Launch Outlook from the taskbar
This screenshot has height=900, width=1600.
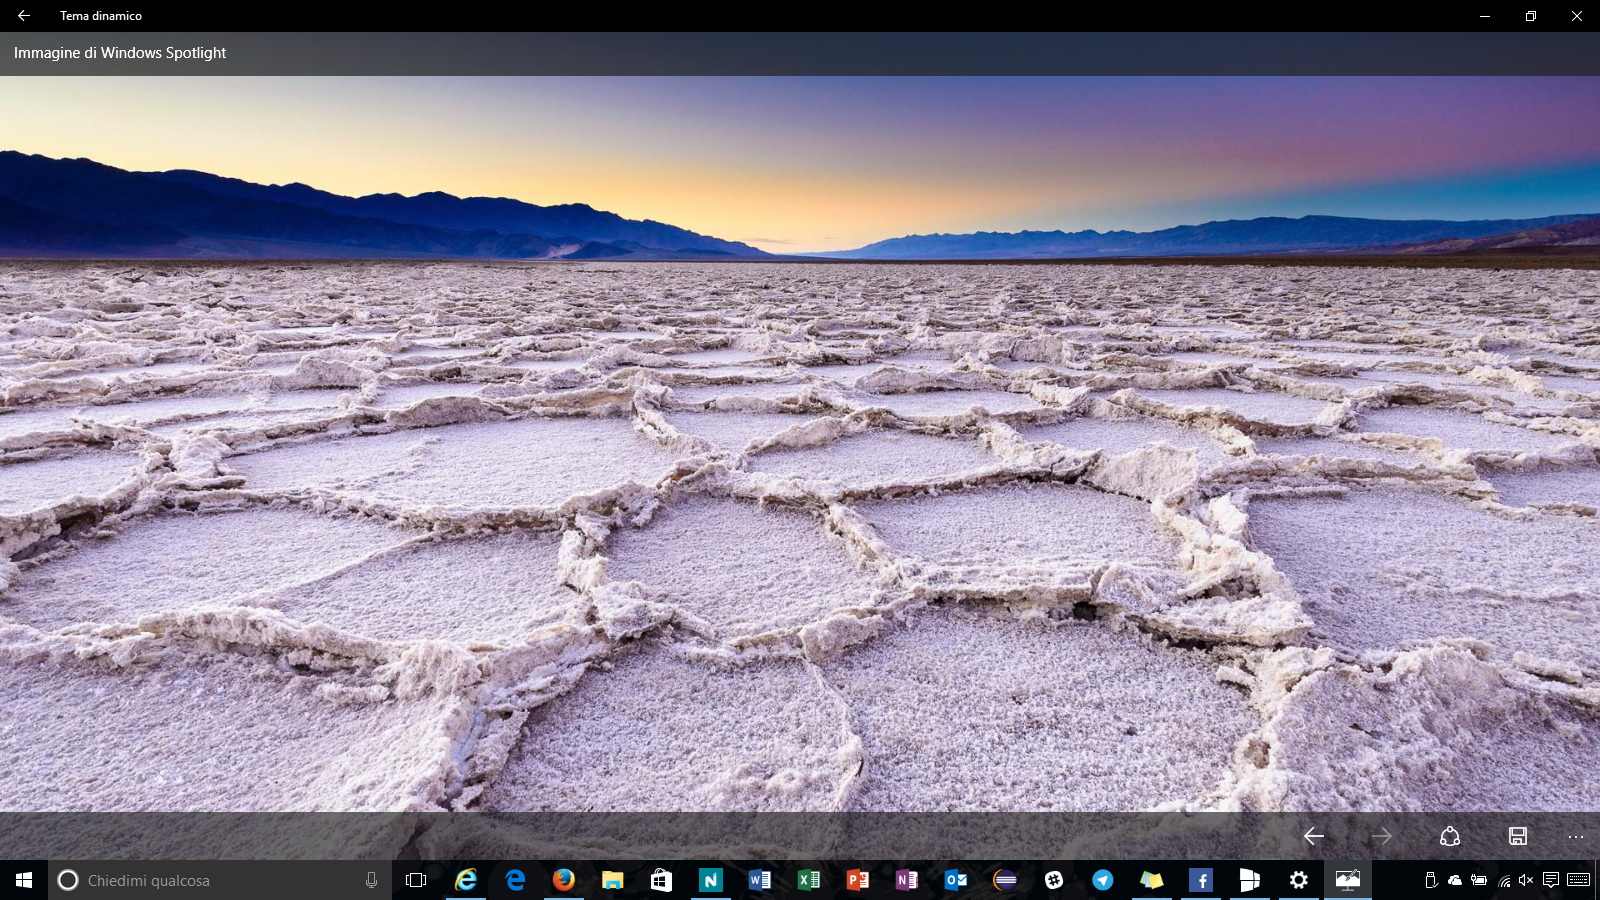click(956, 880)
